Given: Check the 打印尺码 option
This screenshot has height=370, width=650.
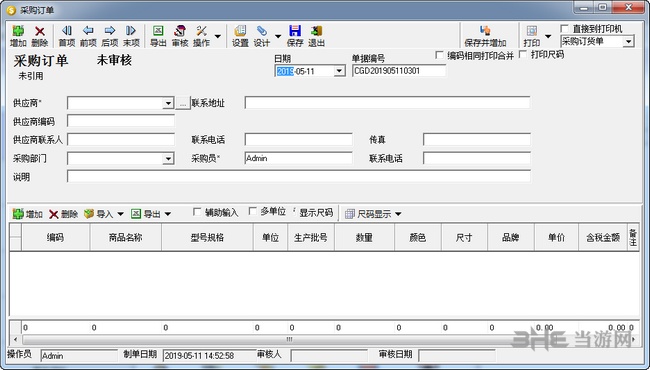Looking at the screenshot, I should (x=523, y=54).
